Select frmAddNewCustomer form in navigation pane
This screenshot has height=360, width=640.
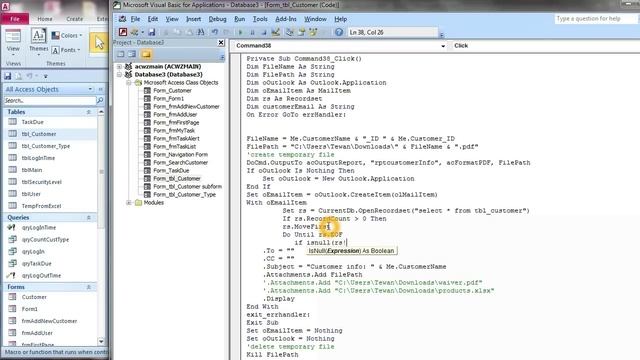50,321
